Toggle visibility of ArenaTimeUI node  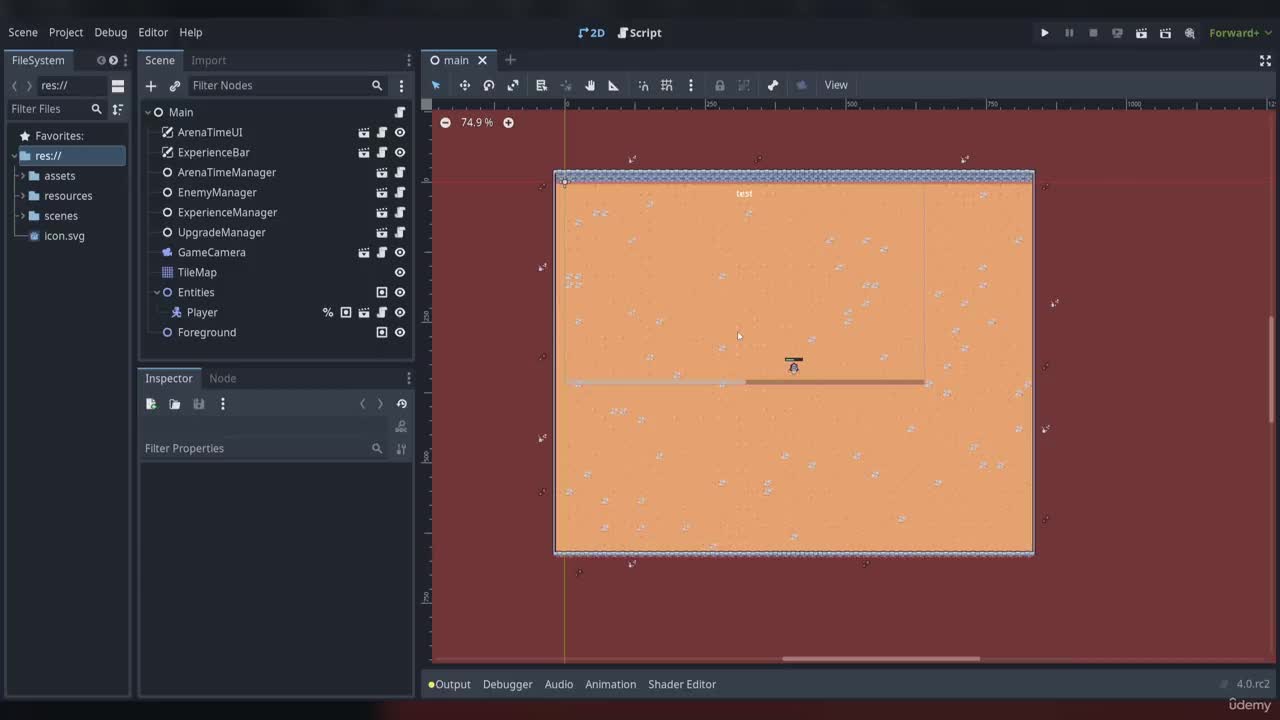pyautogui.click(x=400, y=132)
